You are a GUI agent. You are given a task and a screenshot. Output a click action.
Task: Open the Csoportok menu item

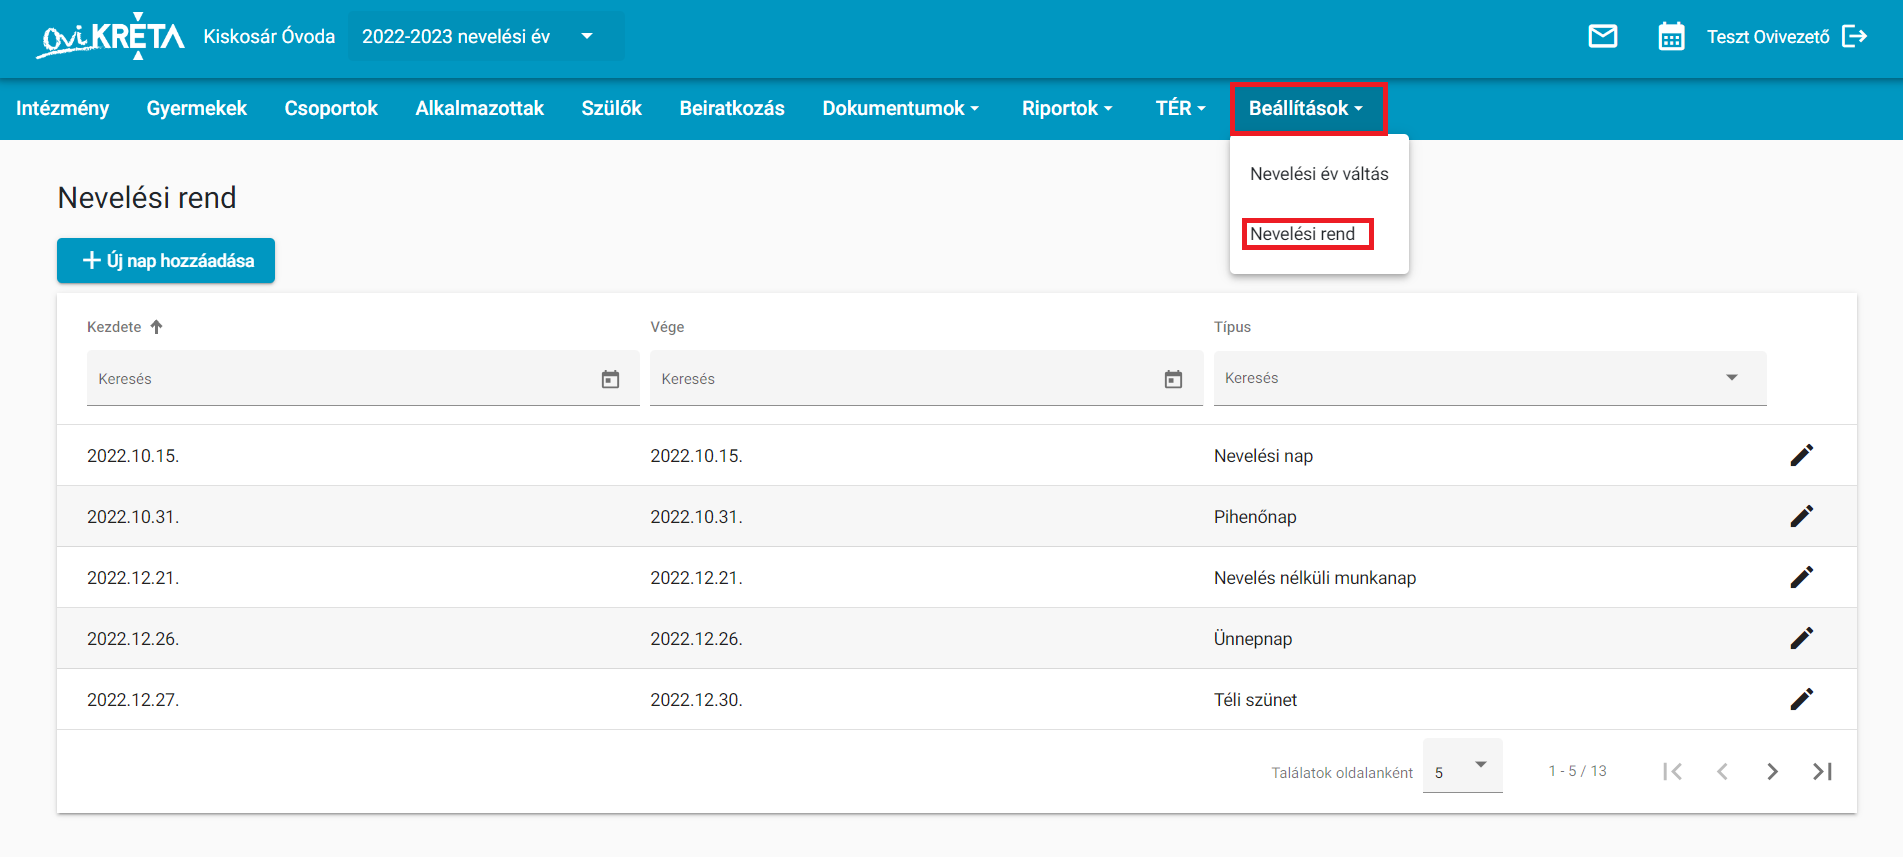click(331, 108)
